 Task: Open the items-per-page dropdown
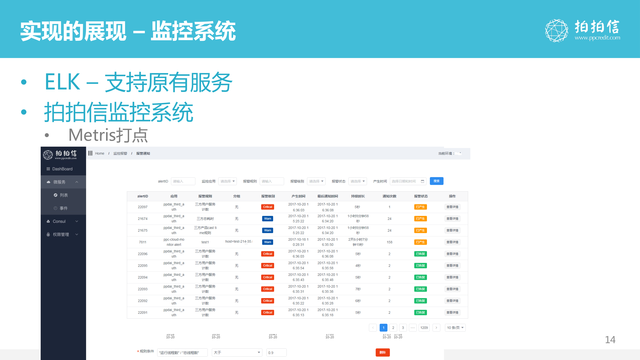(455, 328)
